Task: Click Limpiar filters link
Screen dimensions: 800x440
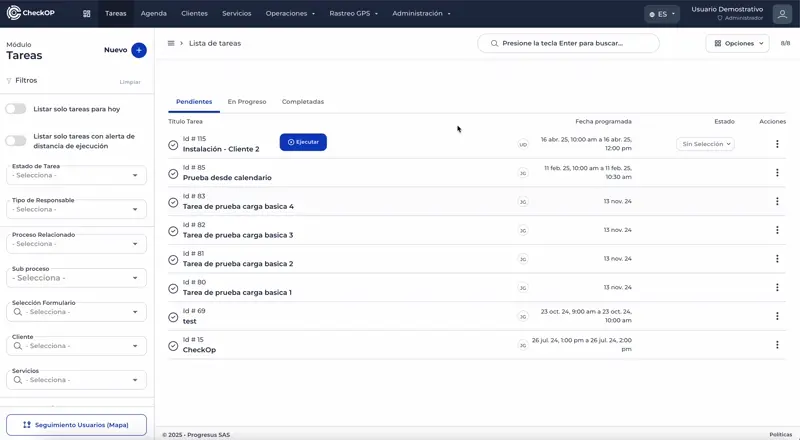Action: (x=130, y=82)
